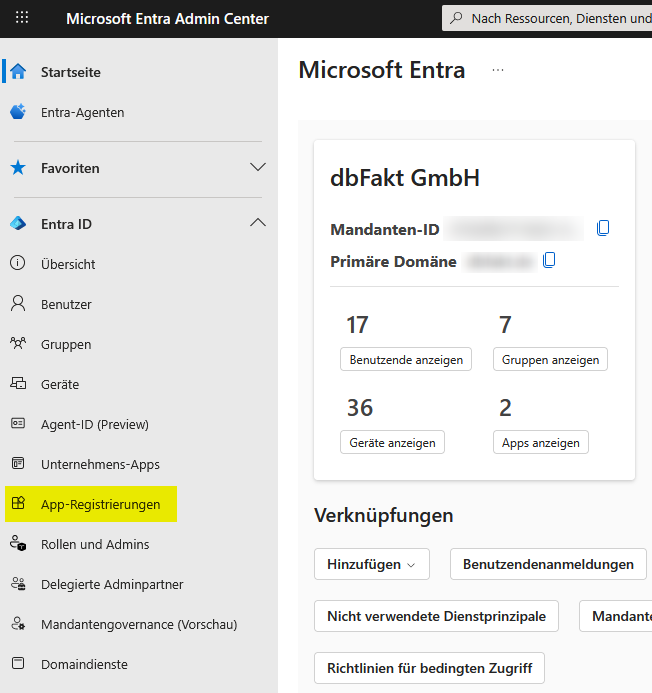Open the app launcher waffle icon
The height and width of the screenshot is (693, 652).
[x=22, y=18]
